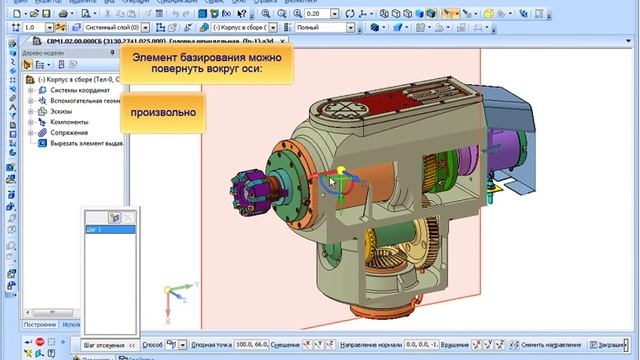This screenshot has width=640, height=360.
Task: Click the model tree display mode icon
Action: [x=27, y=64]
